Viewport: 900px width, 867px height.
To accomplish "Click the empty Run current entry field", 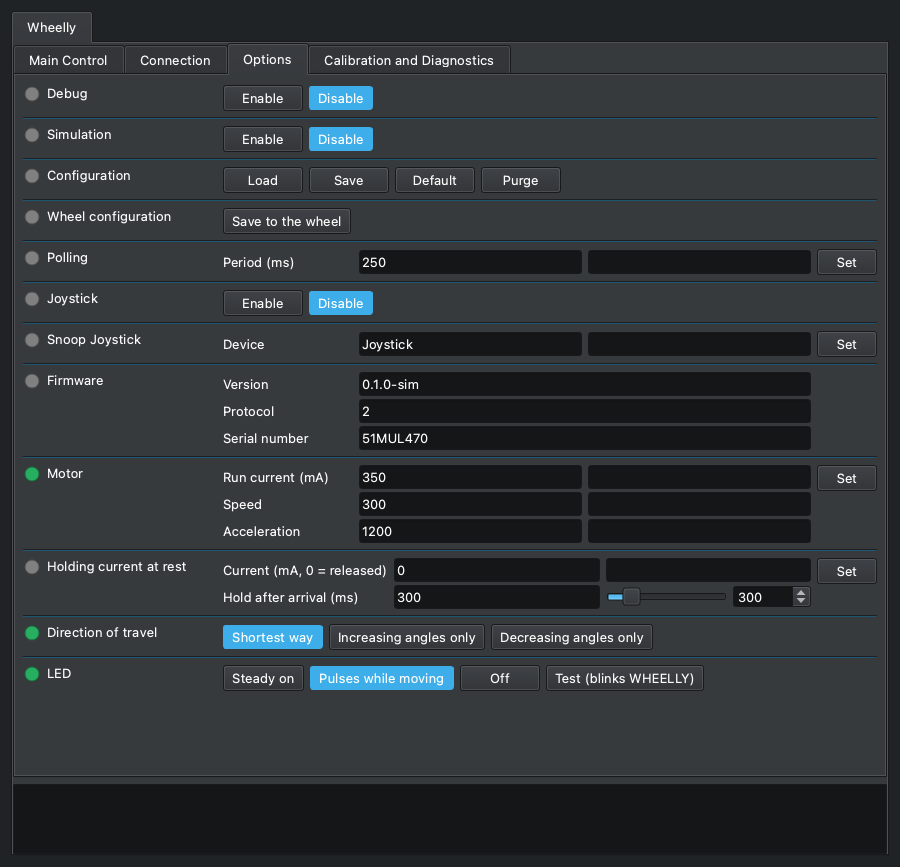I will 699,477.
